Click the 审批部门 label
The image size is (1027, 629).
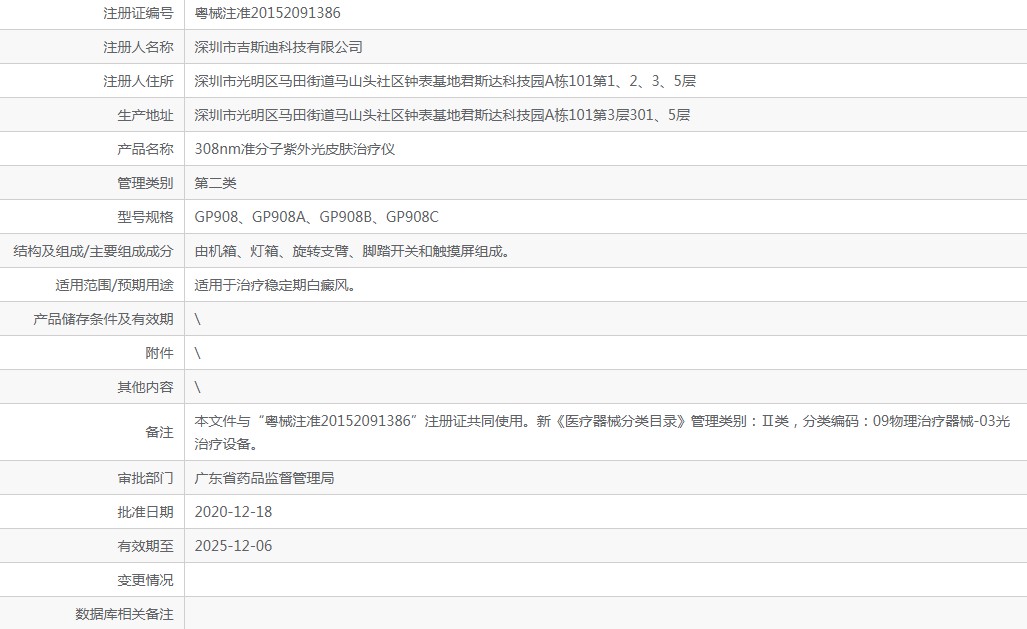[x=145, y=478]
